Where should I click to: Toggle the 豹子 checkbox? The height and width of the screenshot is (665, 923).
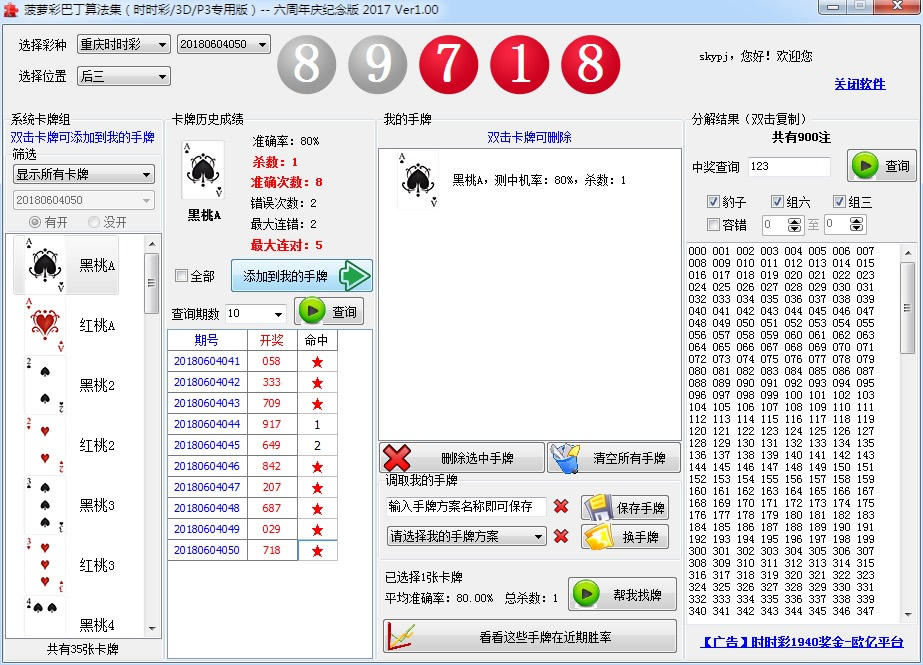click(713, 202)
